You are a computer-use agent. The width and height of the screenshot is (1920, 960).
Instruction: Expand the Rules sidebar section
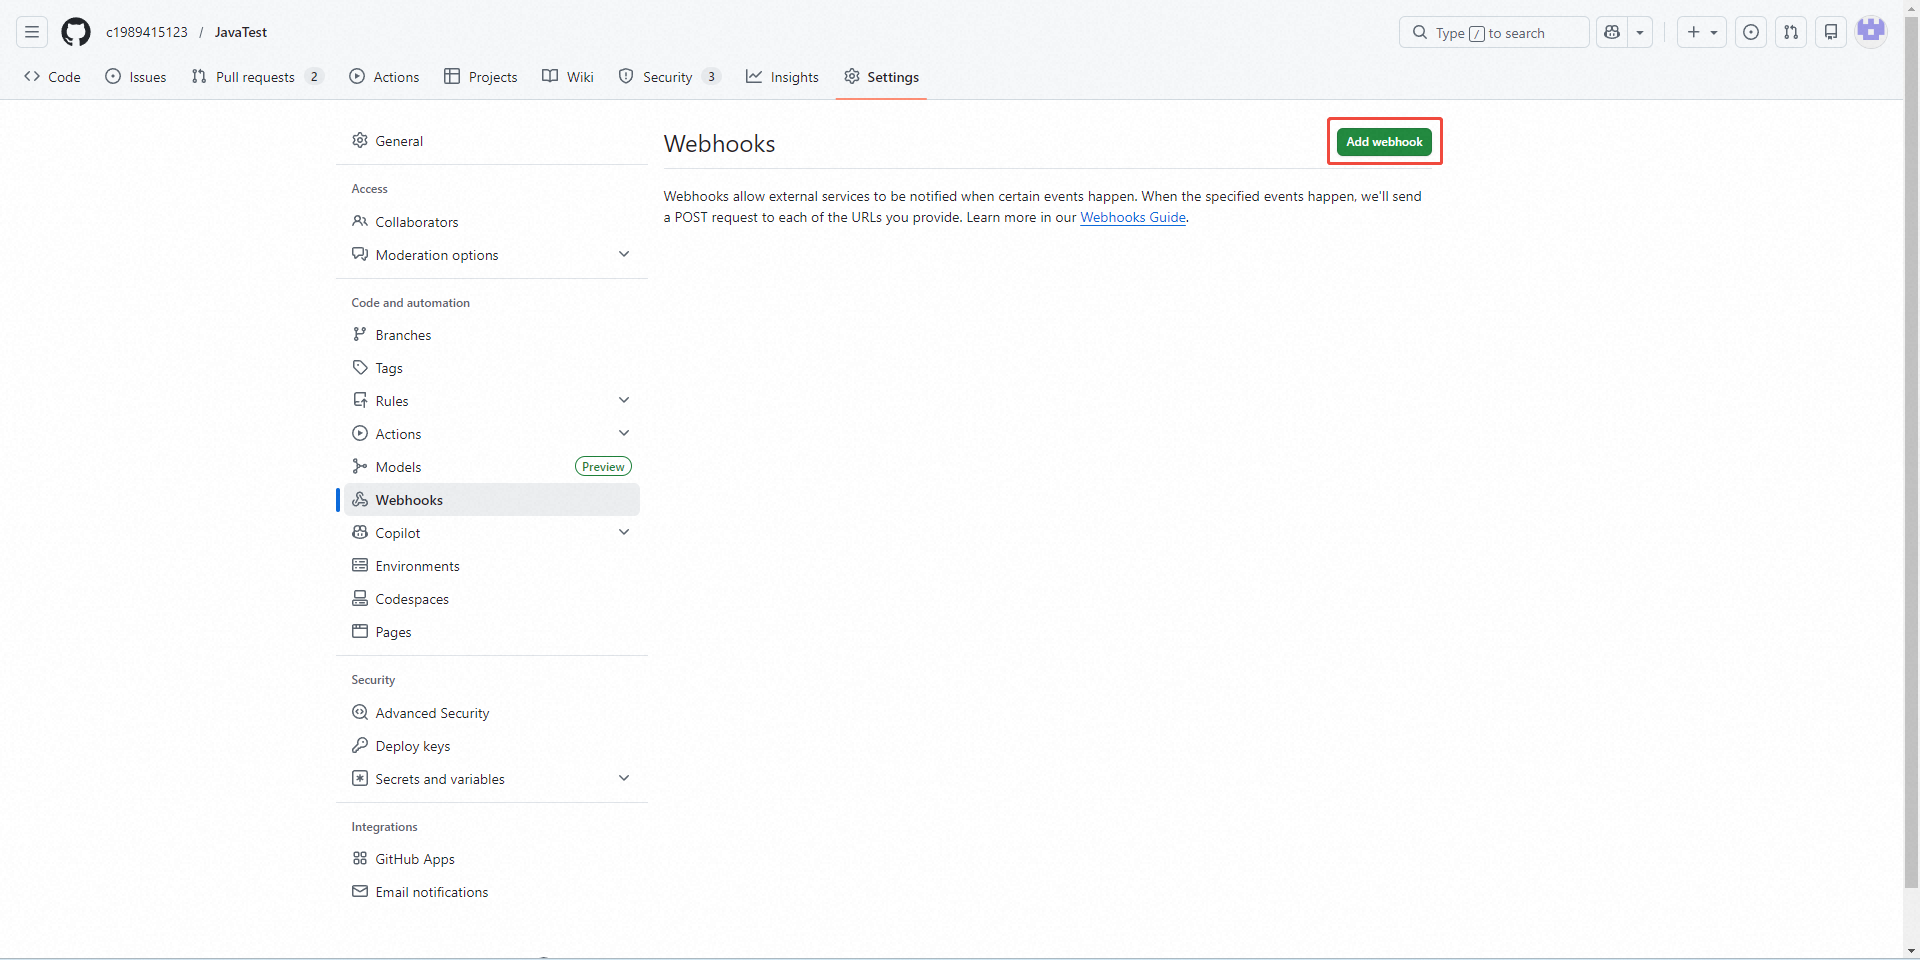click(x=624, y=400)
